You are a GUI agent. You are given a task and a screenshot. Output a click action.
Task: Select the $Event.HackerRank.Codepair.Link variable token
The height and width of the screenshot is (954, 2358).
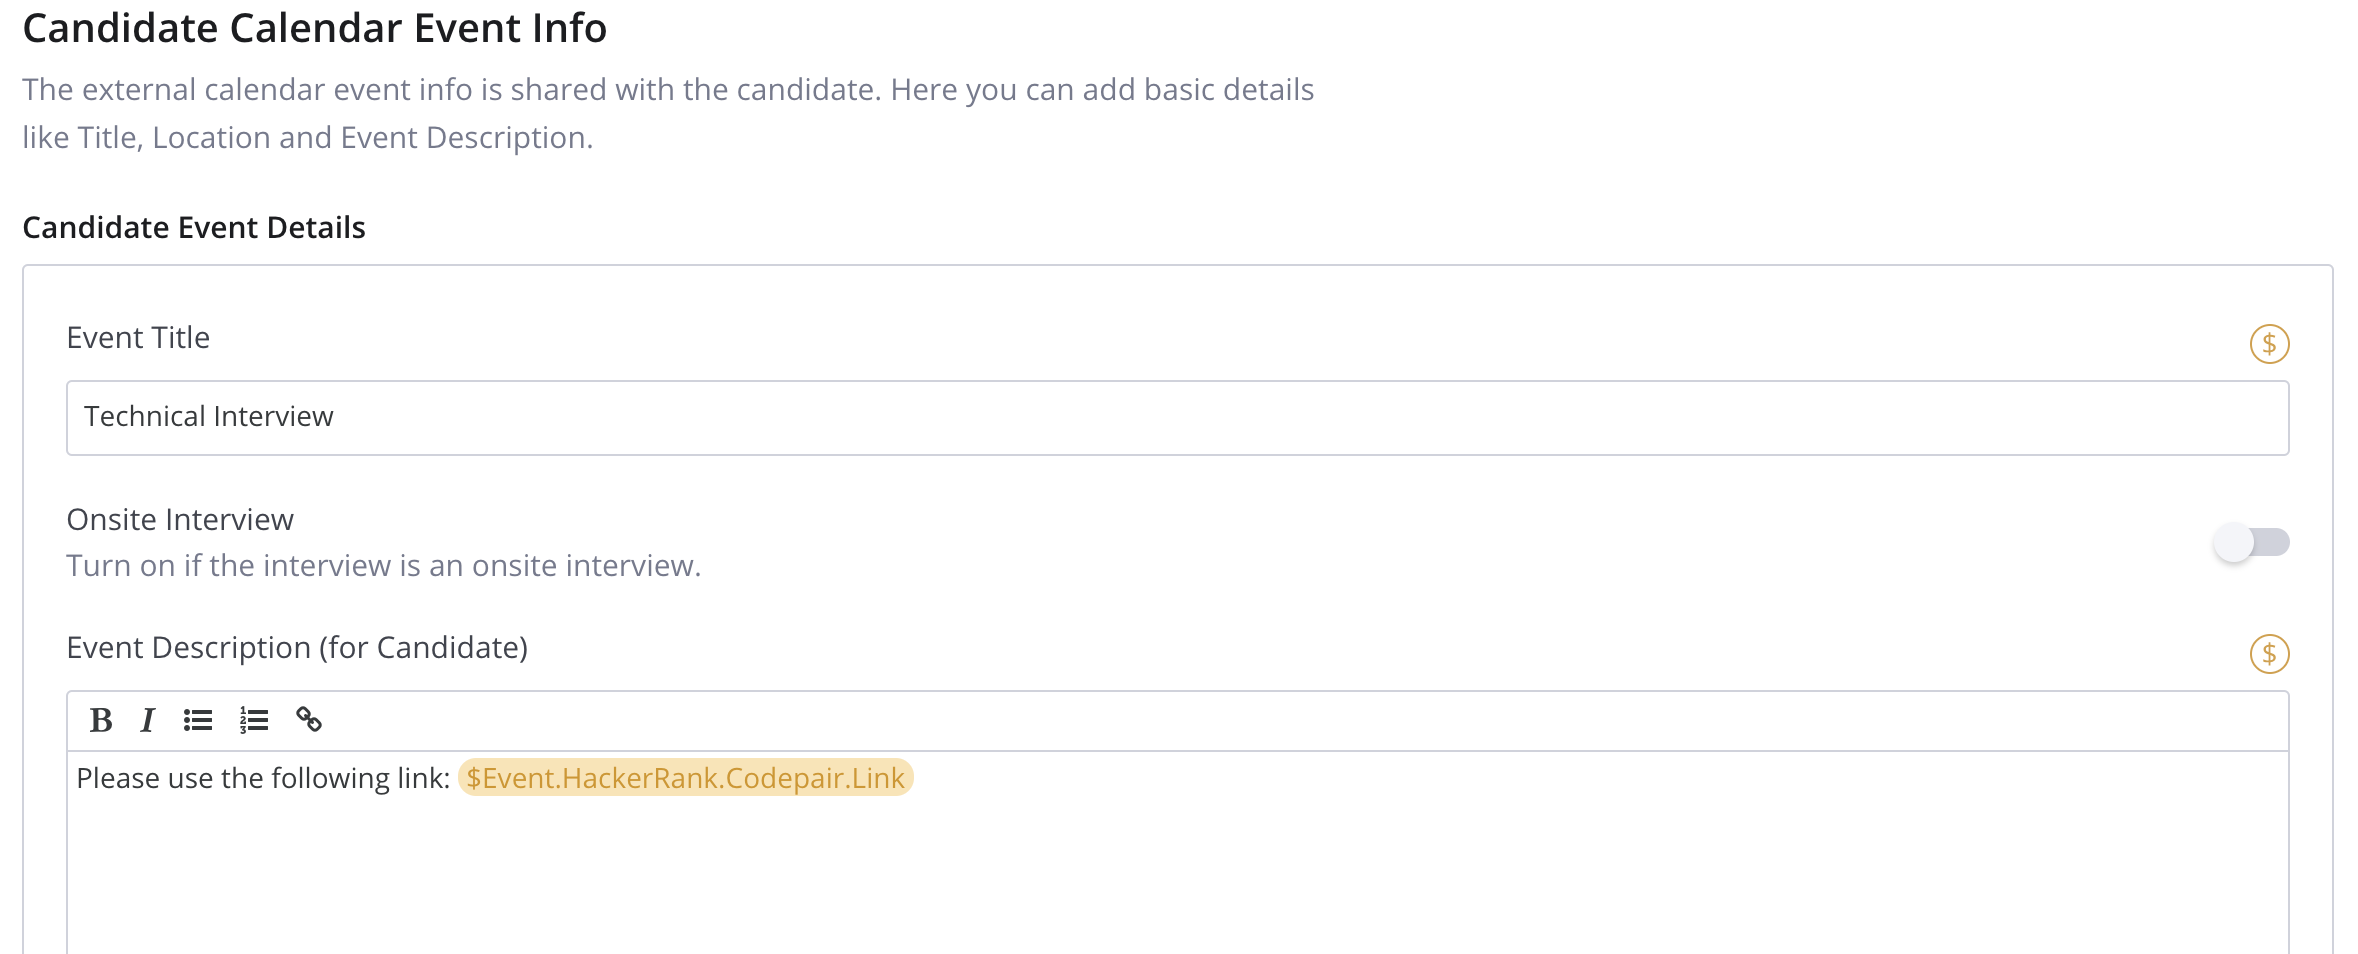[x=685, y=778]
